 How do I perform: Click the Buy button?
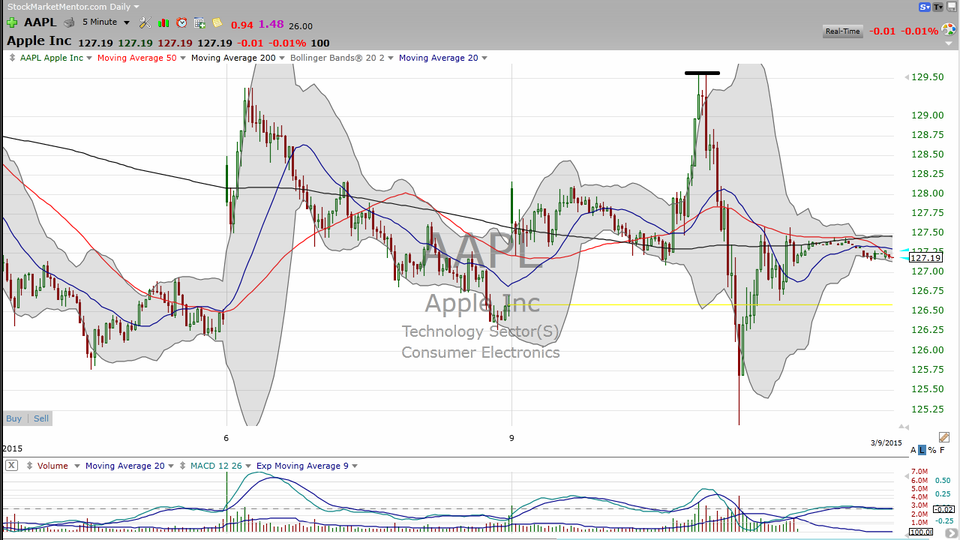[13, 419]
